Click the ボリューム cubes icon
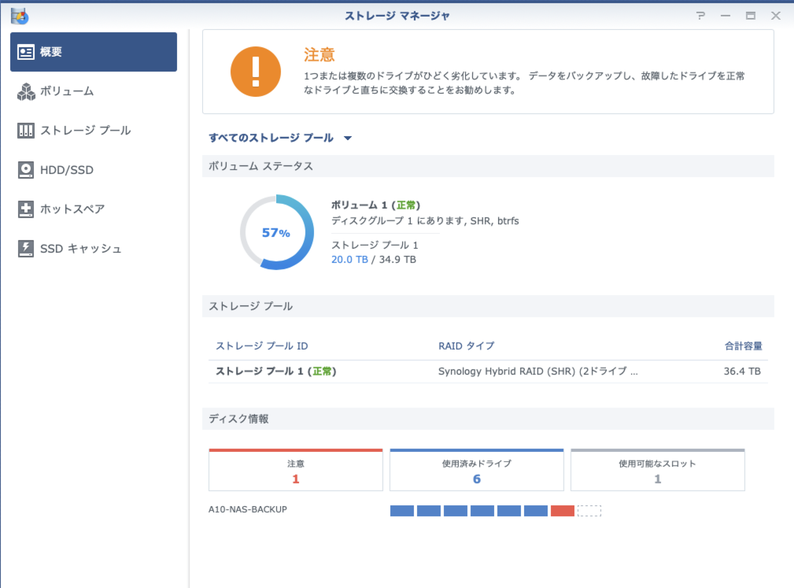Image resolution: width=794 pixels, height=588 pixels. point(26,91)
